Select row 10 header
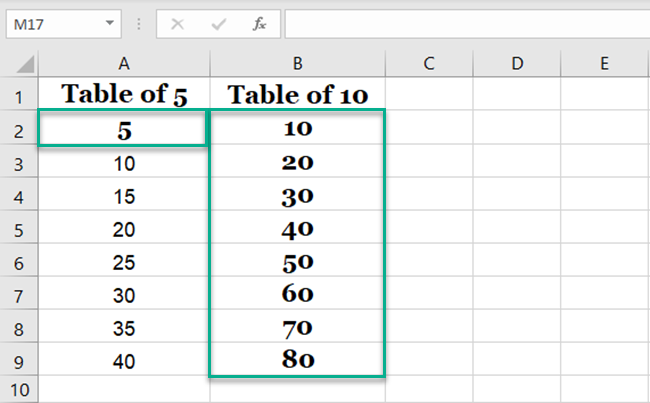Image resolution: width=650 pixels, height=403 pixels. point(19,389)
